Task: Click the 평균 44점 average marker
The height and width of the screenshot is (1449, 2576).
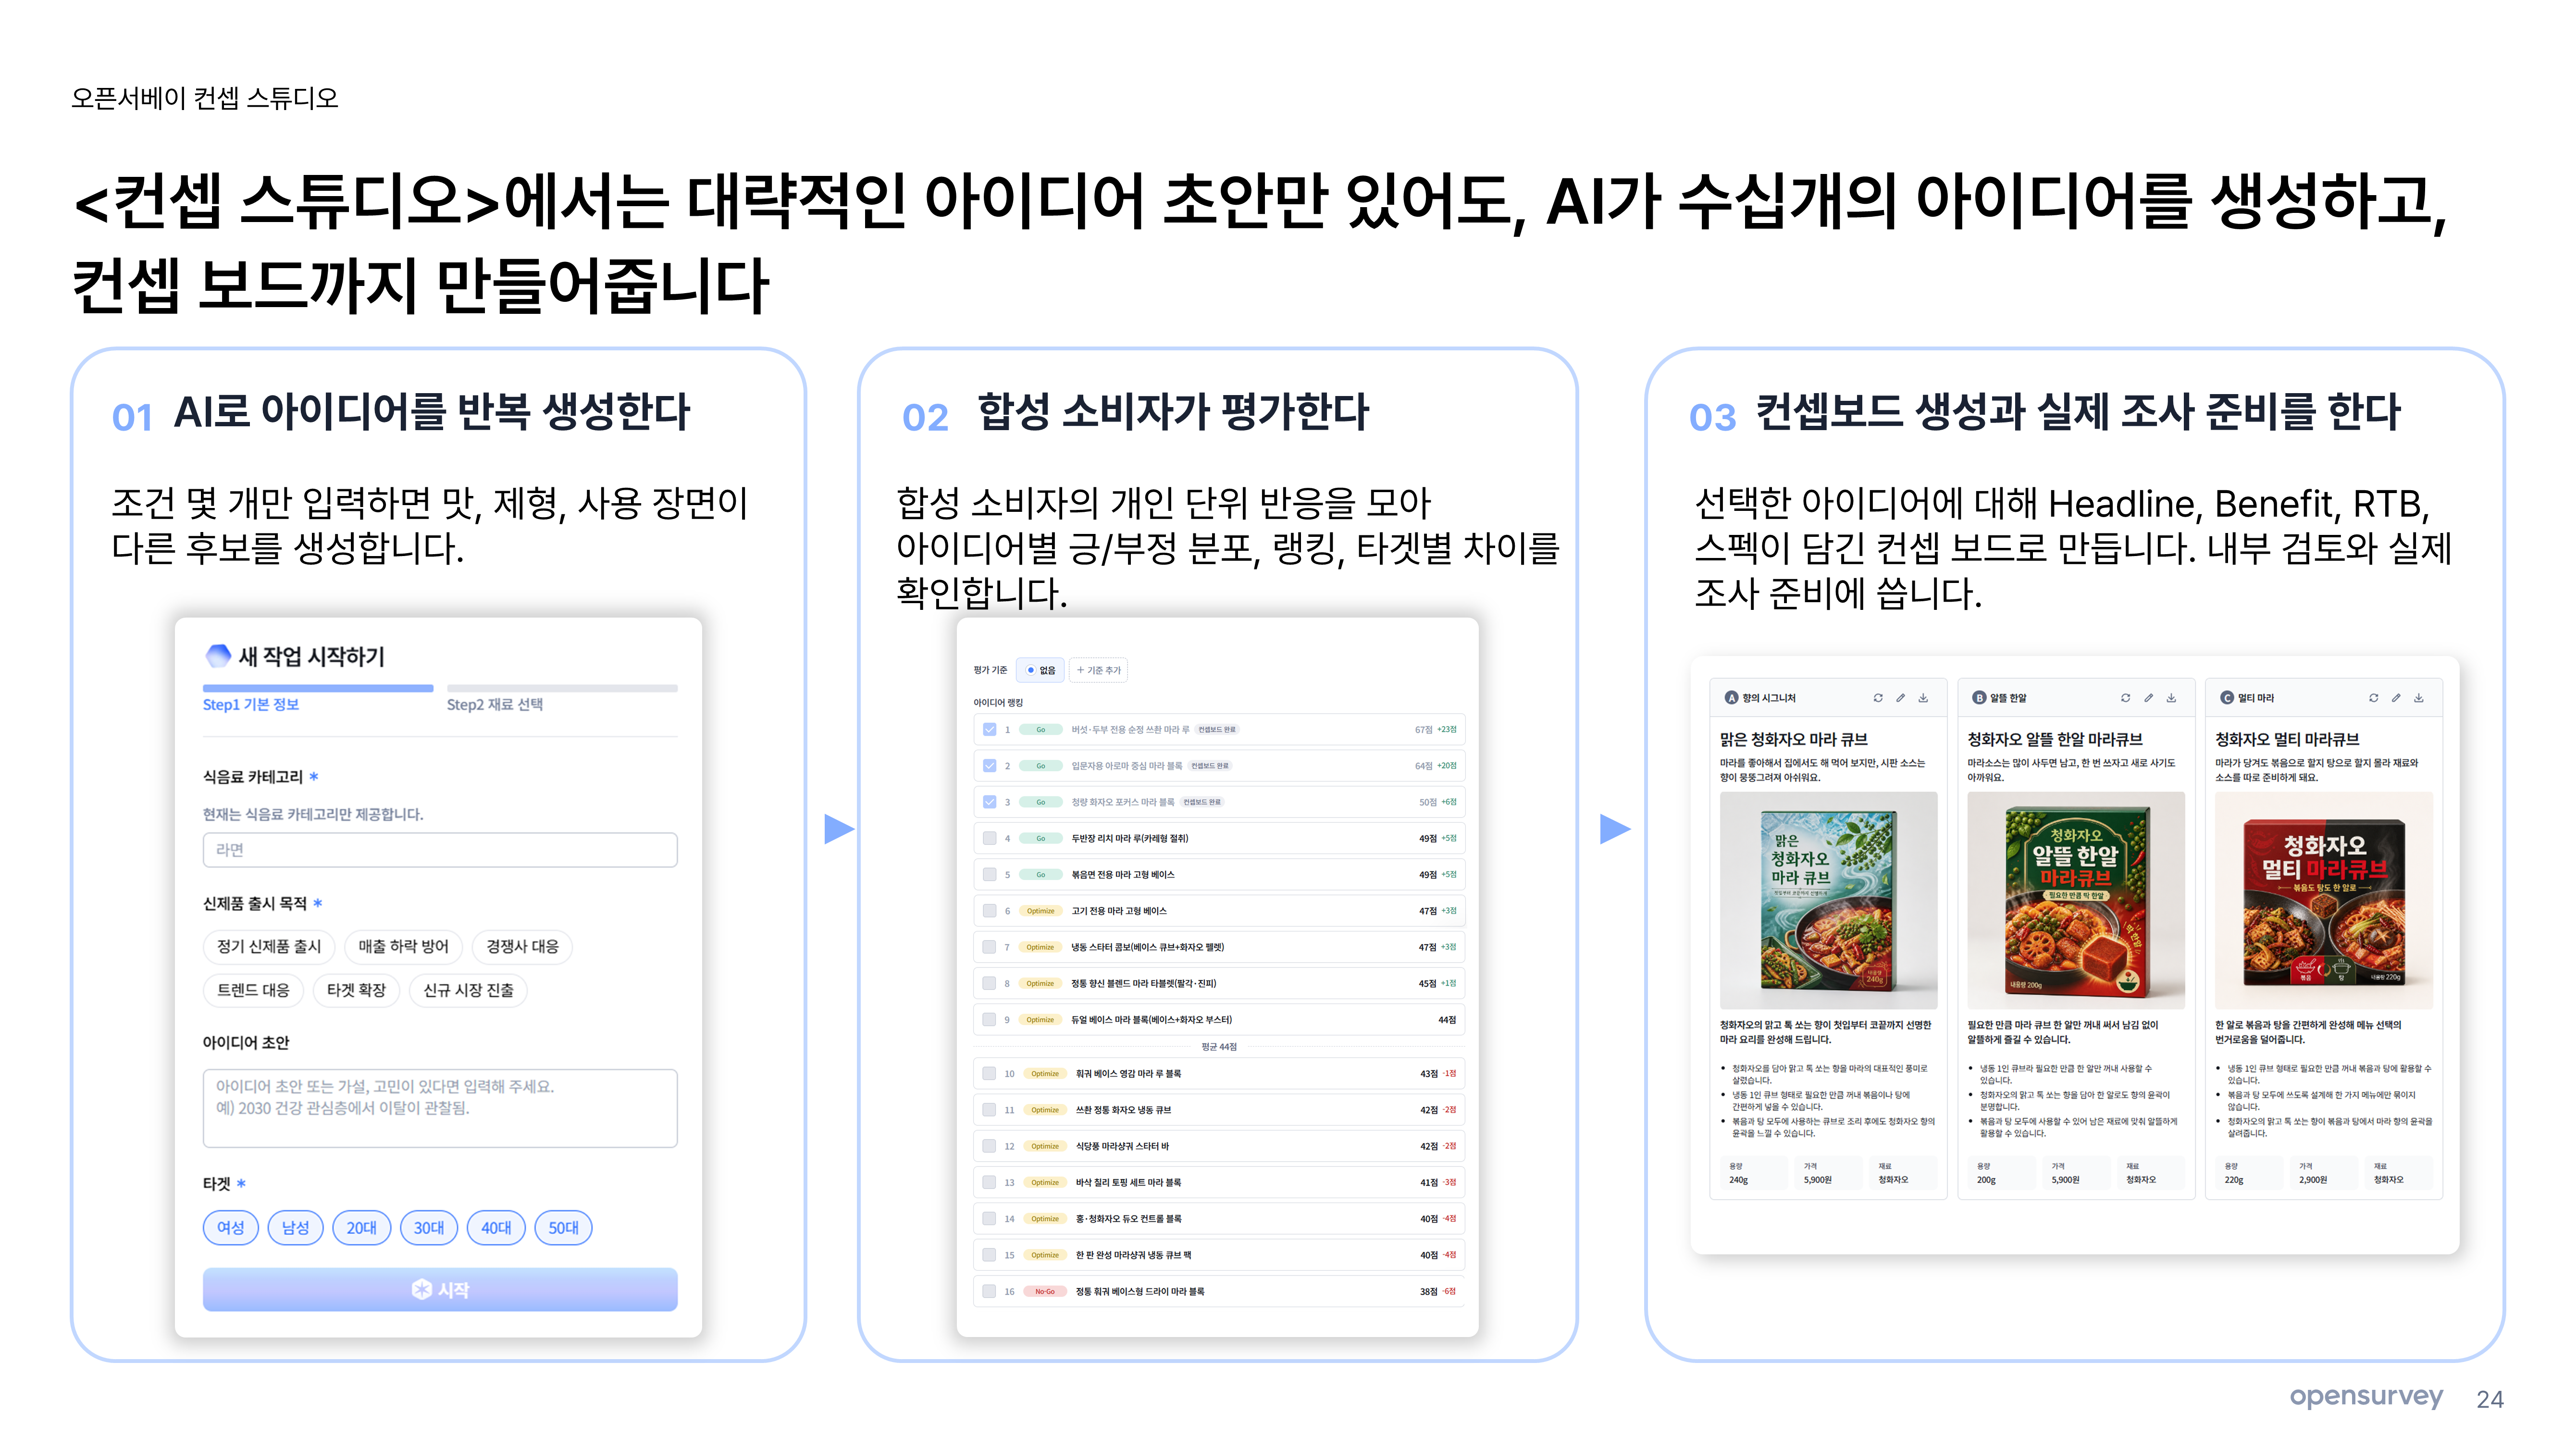Action: [x=1219, y=1047]
